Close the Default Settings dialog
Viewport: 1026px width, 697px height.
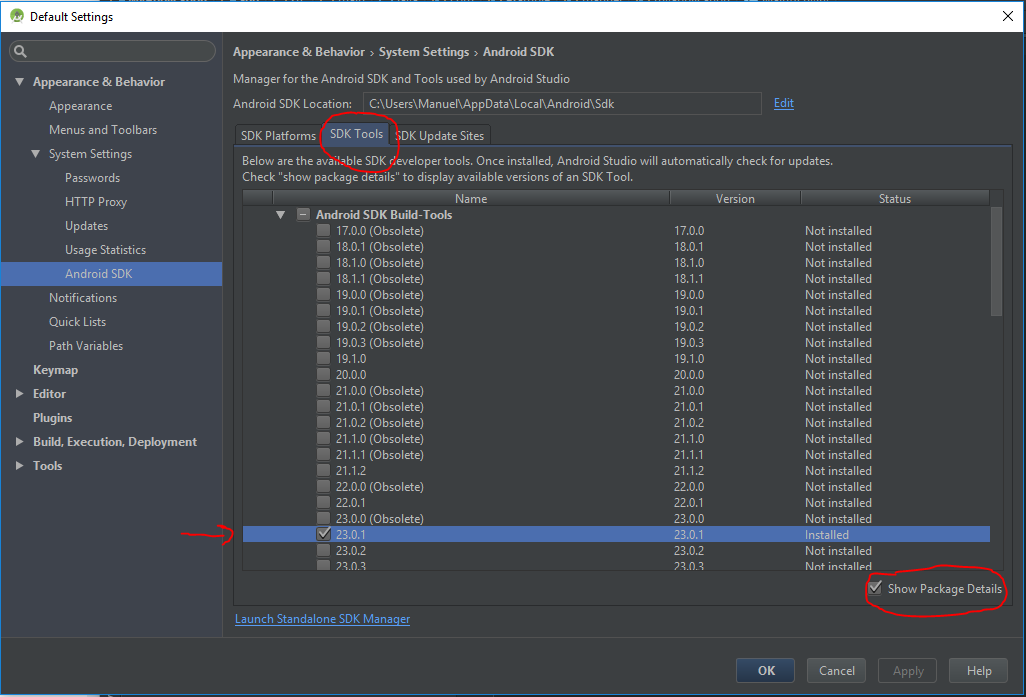point(1008,16)
